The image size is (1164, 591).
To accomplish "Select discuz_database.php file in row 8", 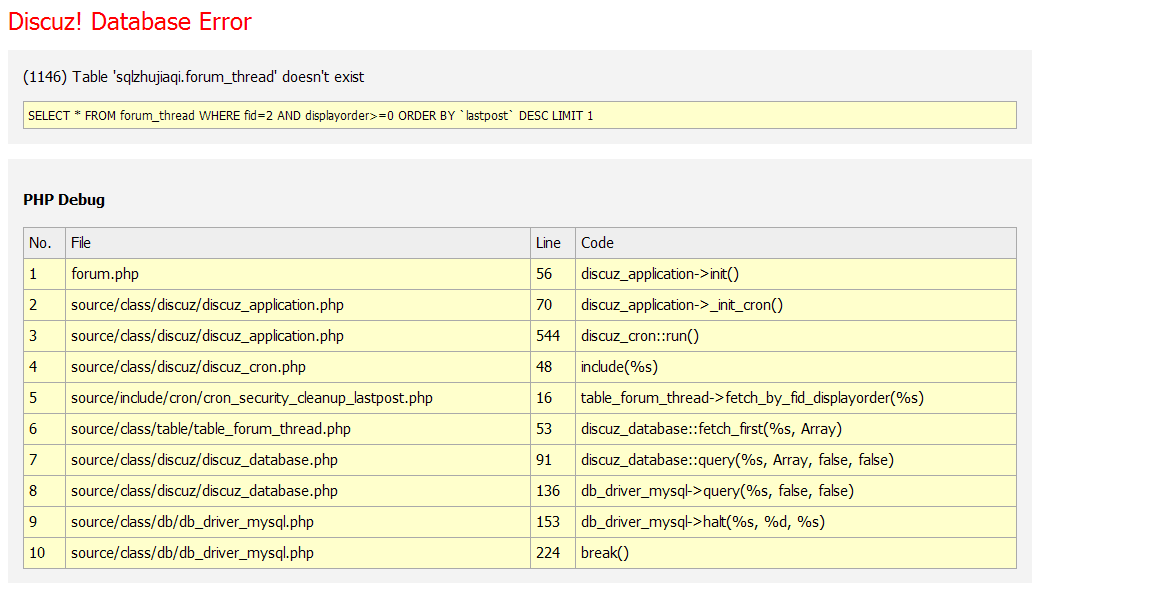I will pos(298,491).
